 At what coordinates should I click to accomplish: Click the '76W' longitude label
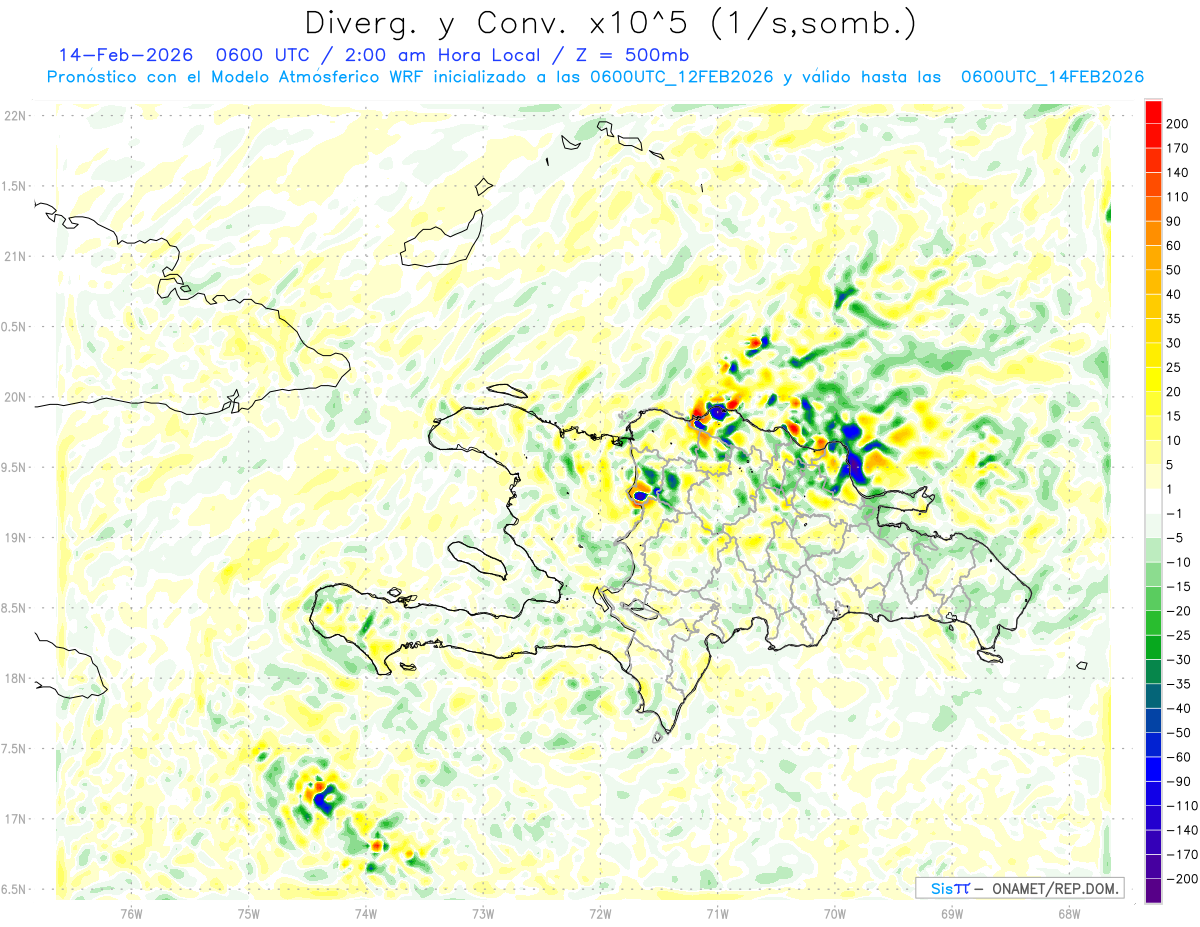click(131, 913)
